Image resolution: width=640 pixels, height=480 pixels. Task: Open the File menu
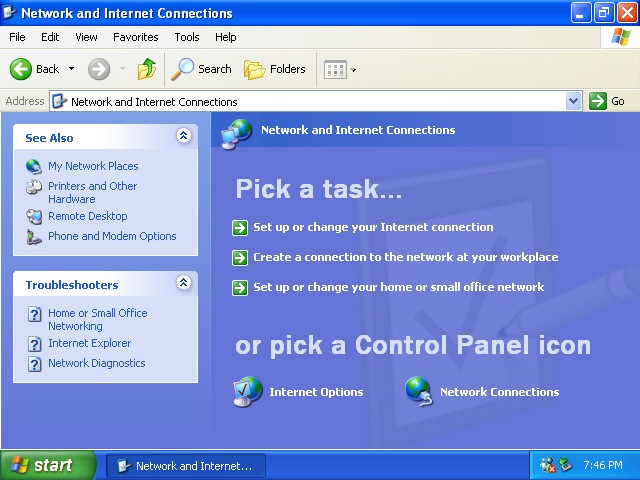pyautogui.click(x=17, y=37)
